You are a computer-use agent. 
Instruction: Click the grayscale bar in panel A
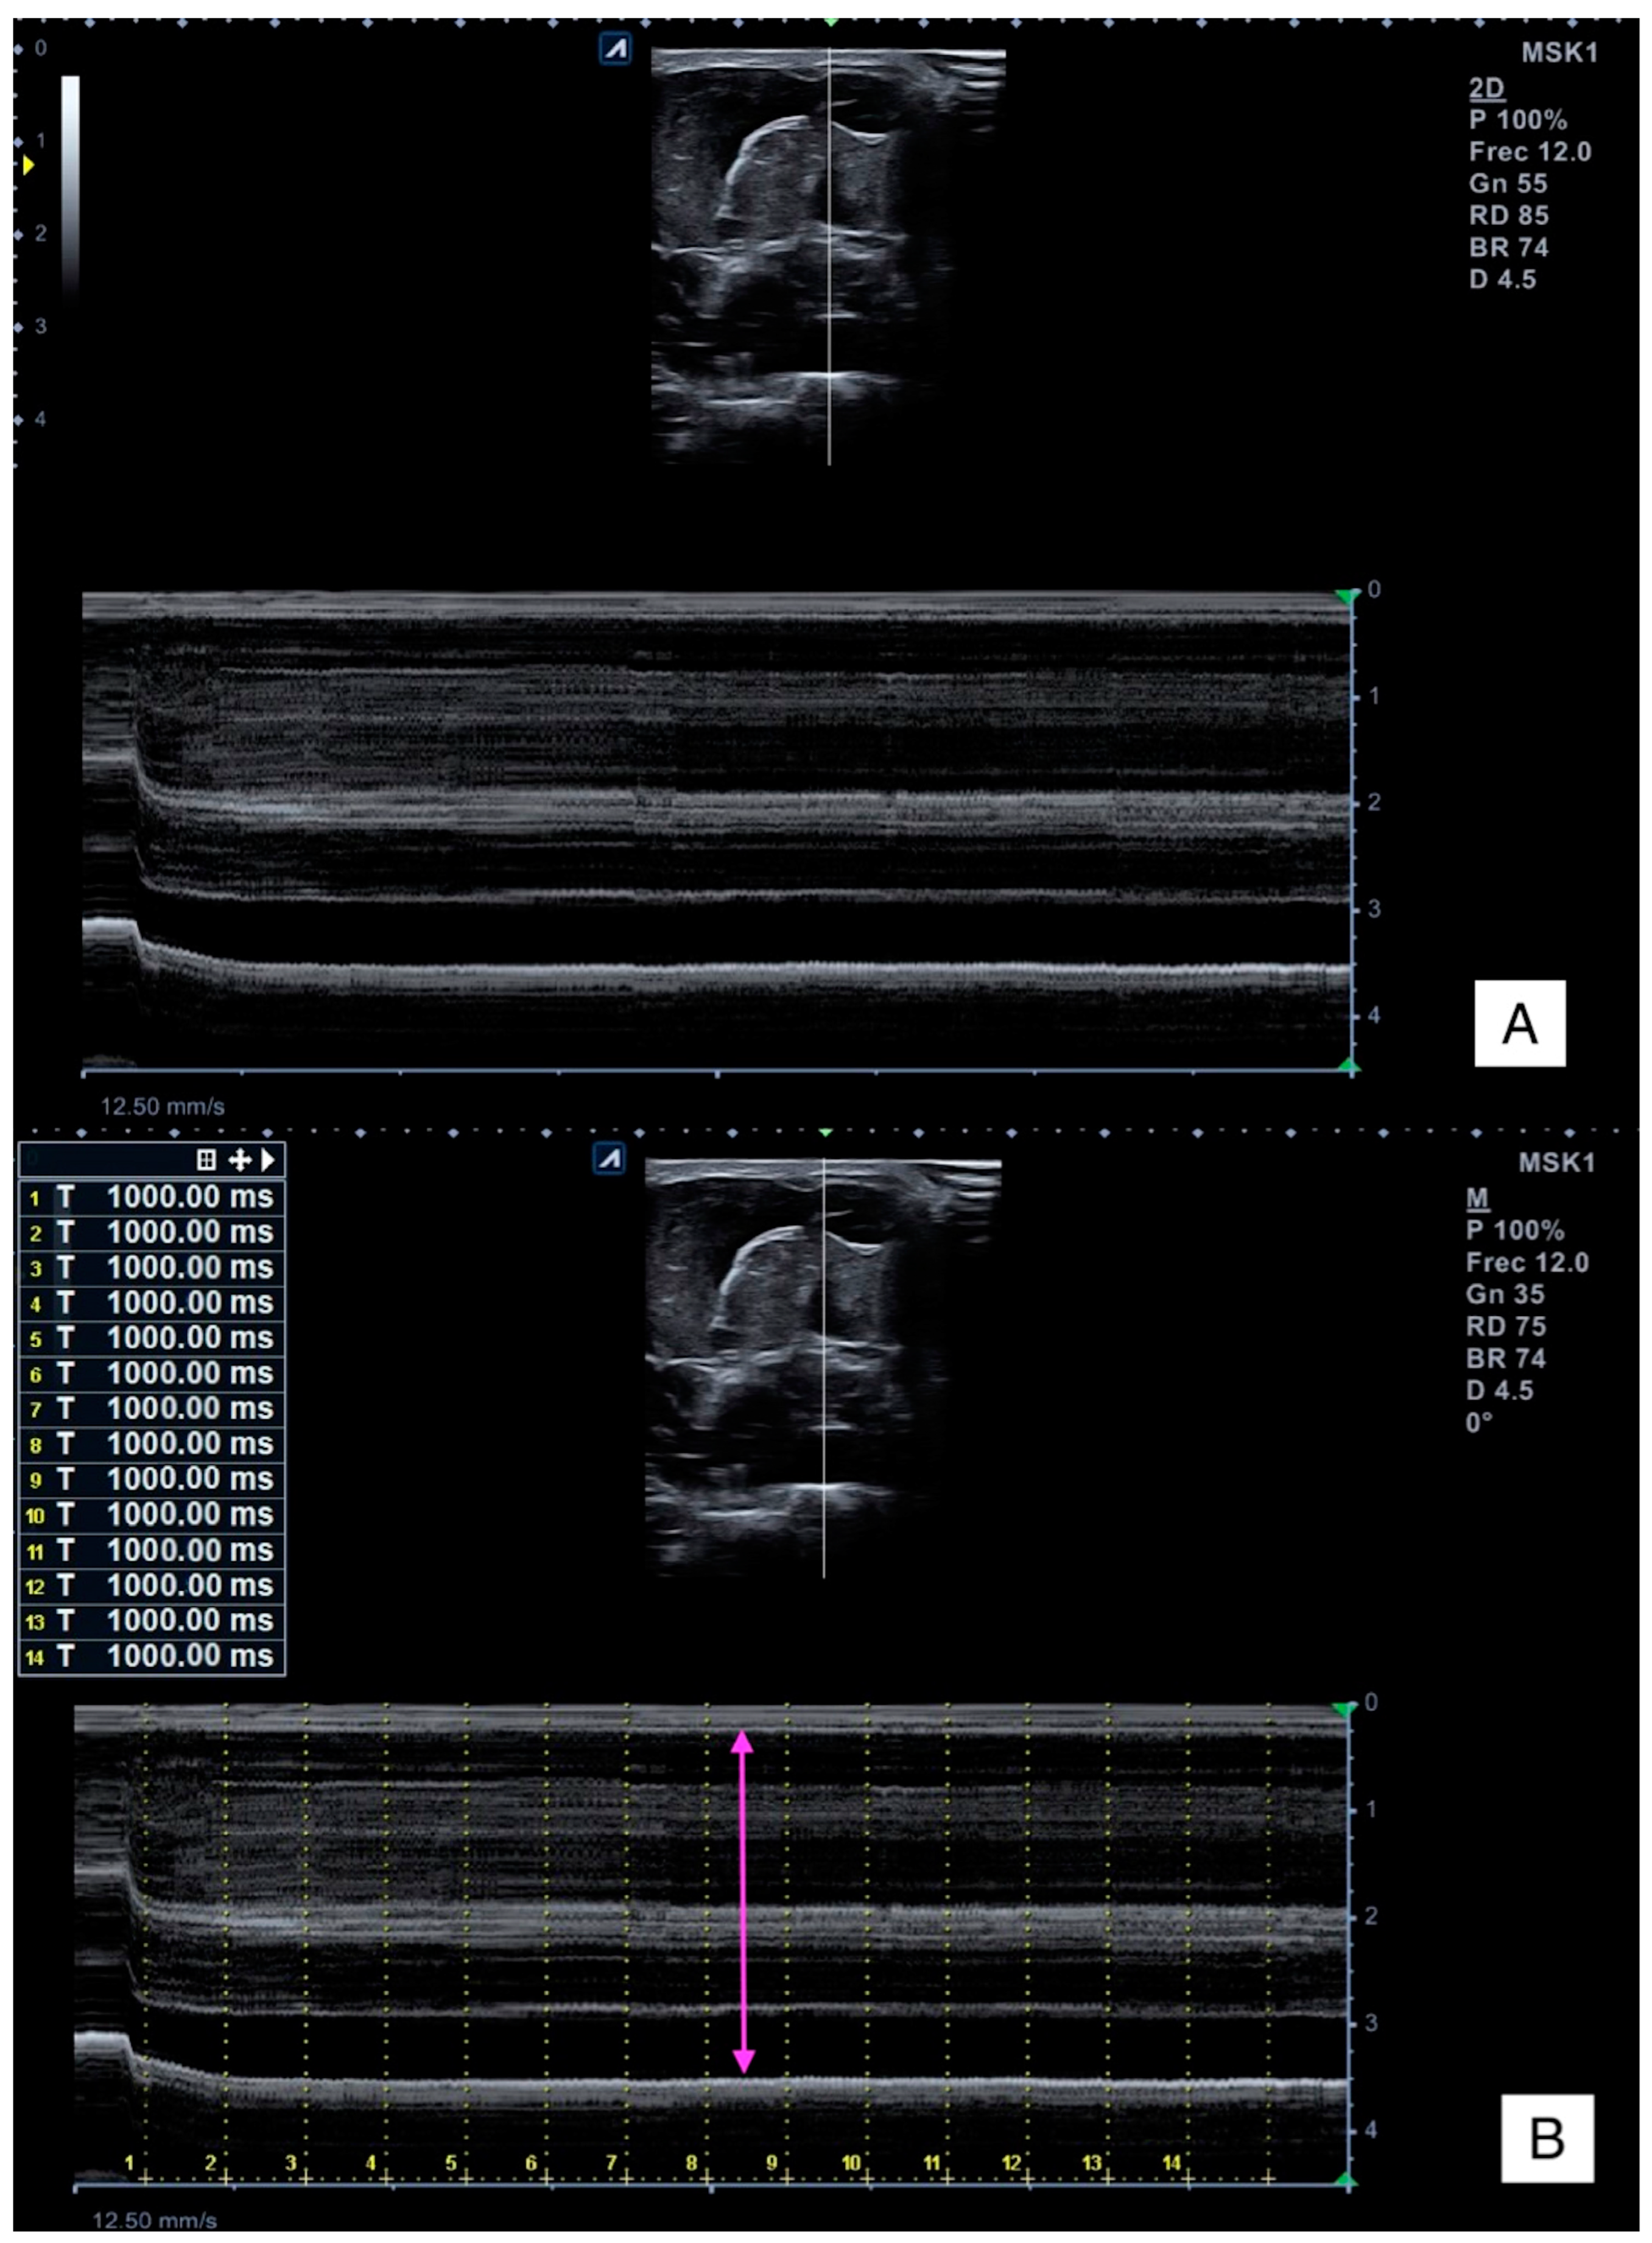70,185
